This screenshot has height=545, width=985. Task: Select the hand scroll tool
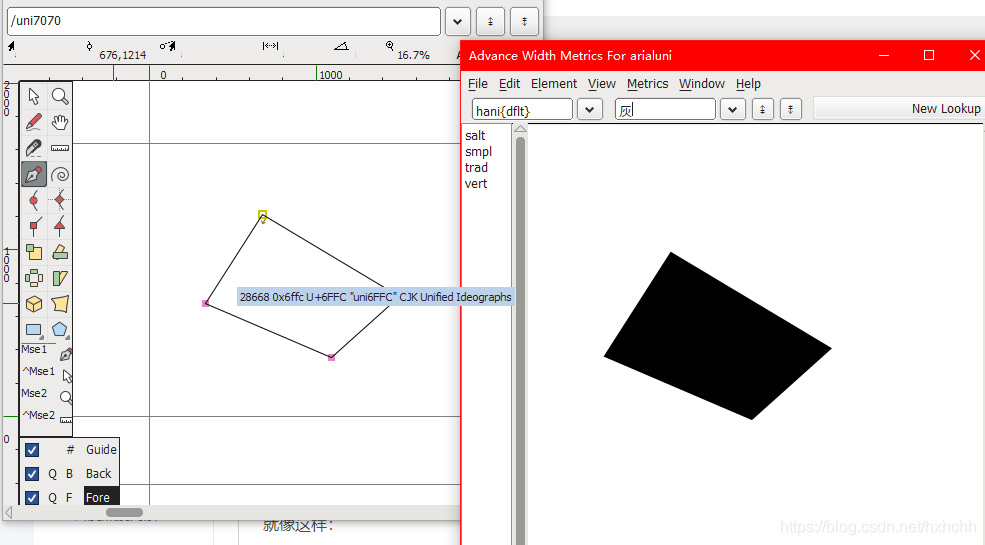60,122
